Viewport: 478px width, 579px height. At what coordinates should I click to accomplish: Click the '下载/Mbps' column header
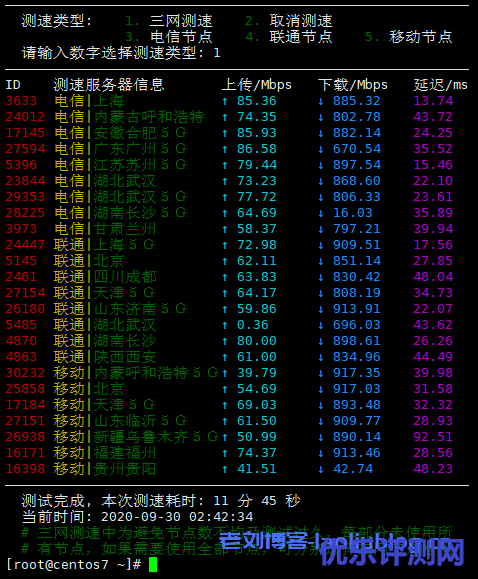[x=353, y=85]
